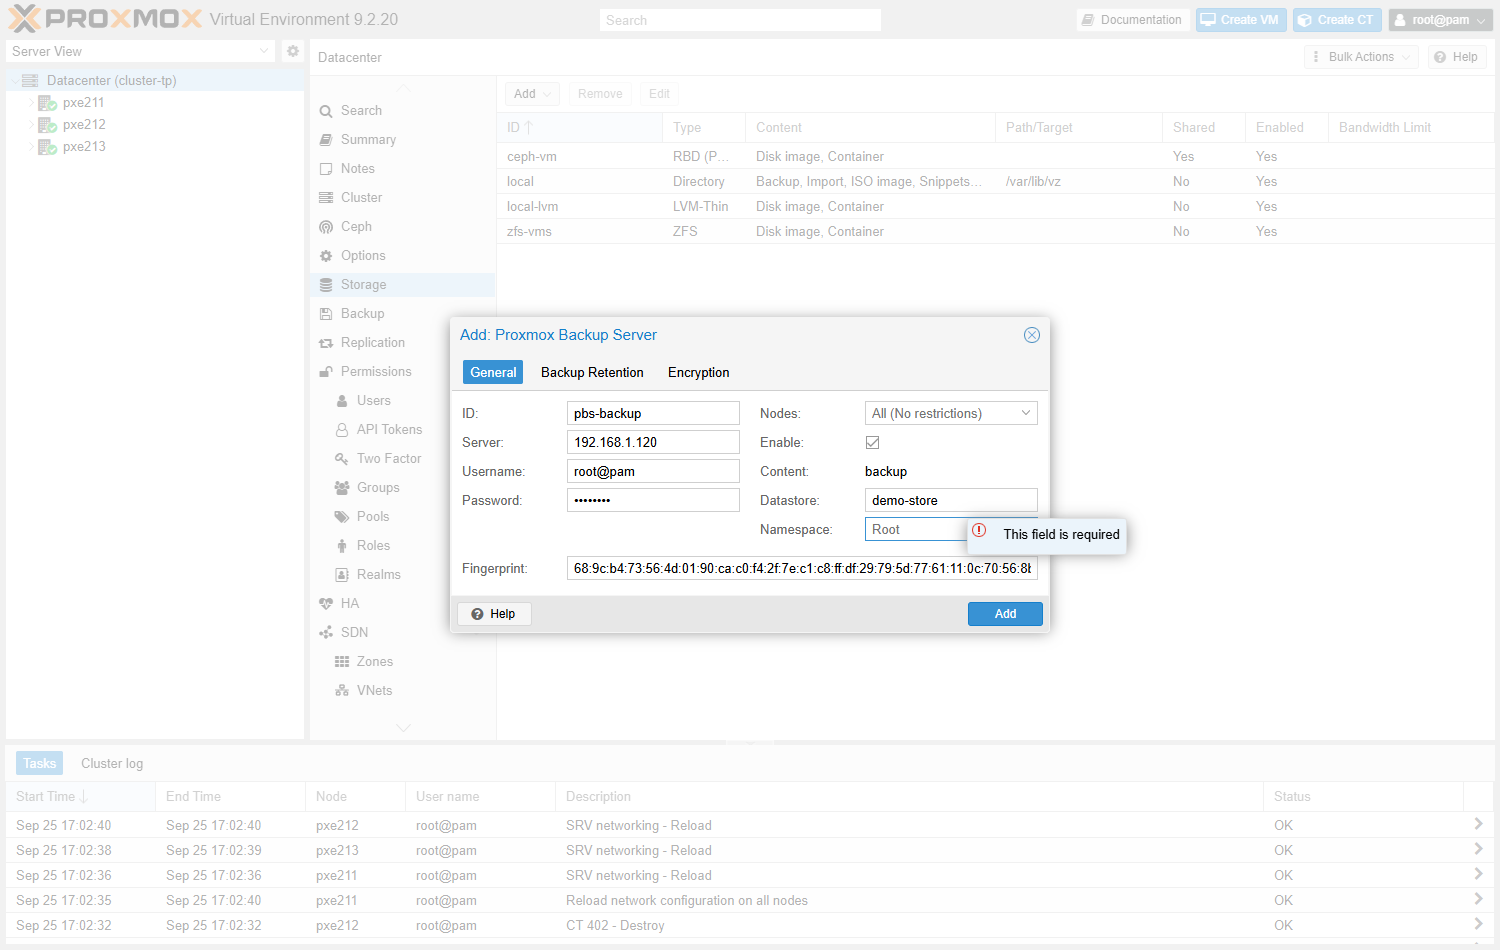Expand the CT 402 - Destroy task row
1500x950 pixels.
(x=1478, y=925)
